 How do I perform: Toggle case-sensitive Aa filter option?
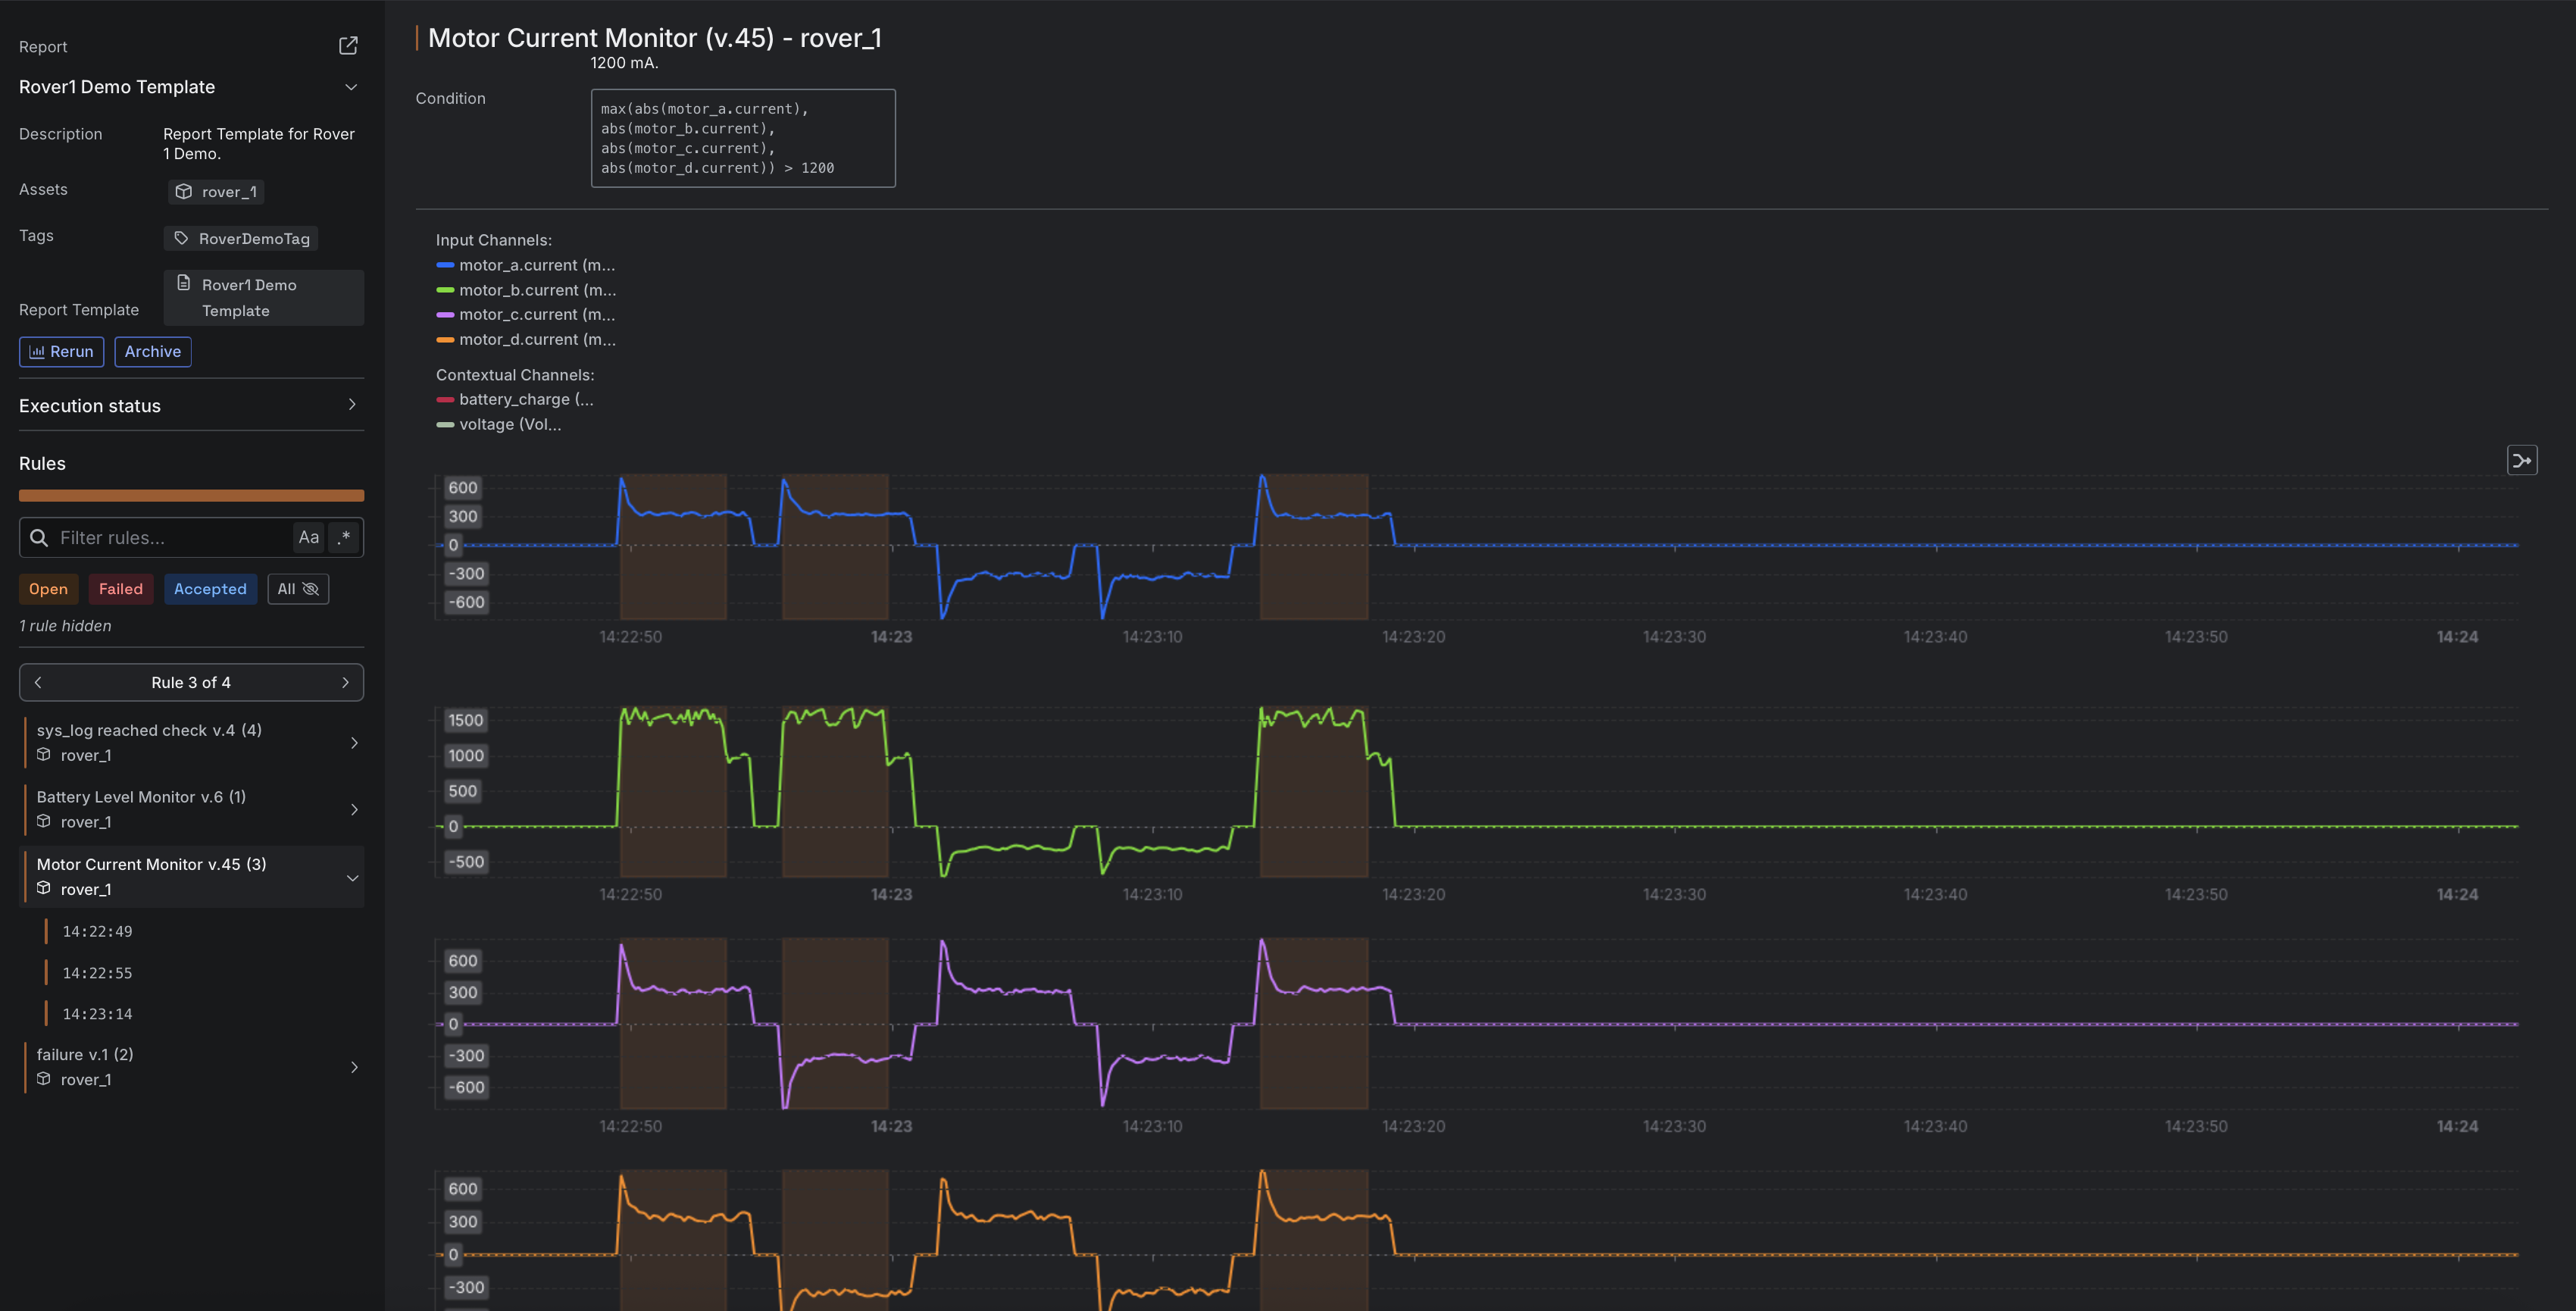coord(309,538)
